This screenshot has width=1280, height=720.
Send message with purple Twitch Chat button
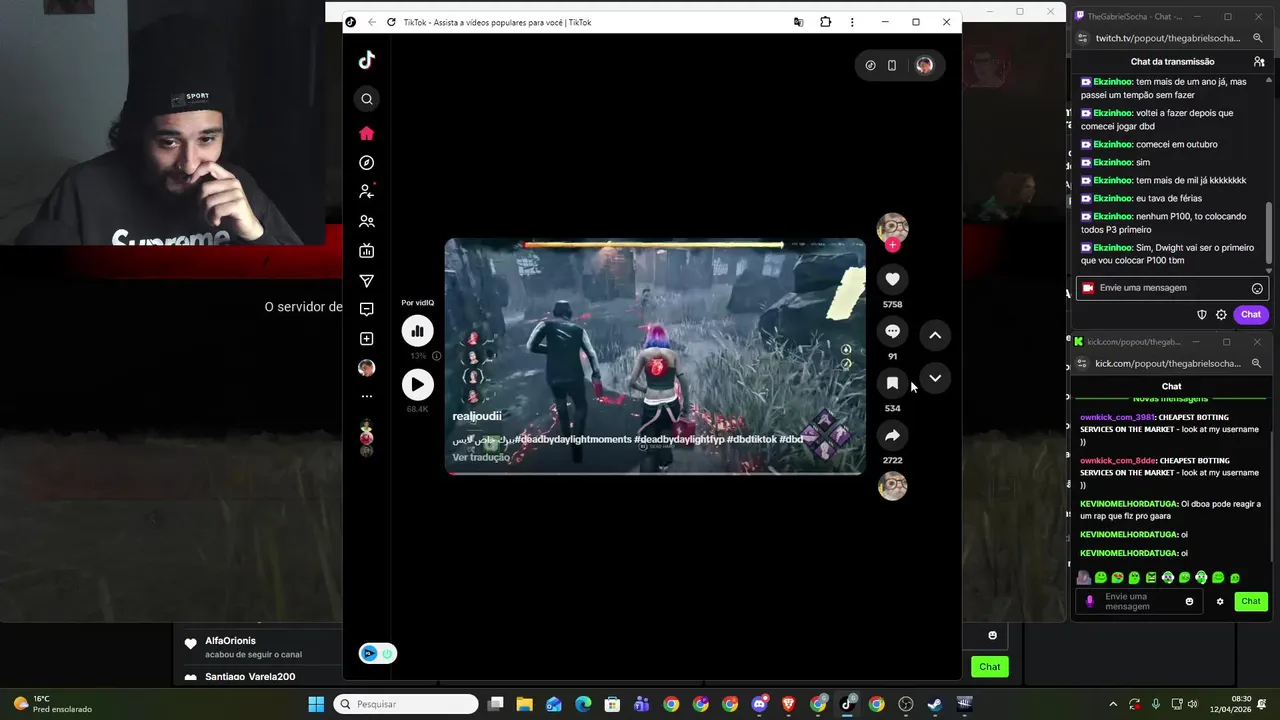click(1251, 314)
